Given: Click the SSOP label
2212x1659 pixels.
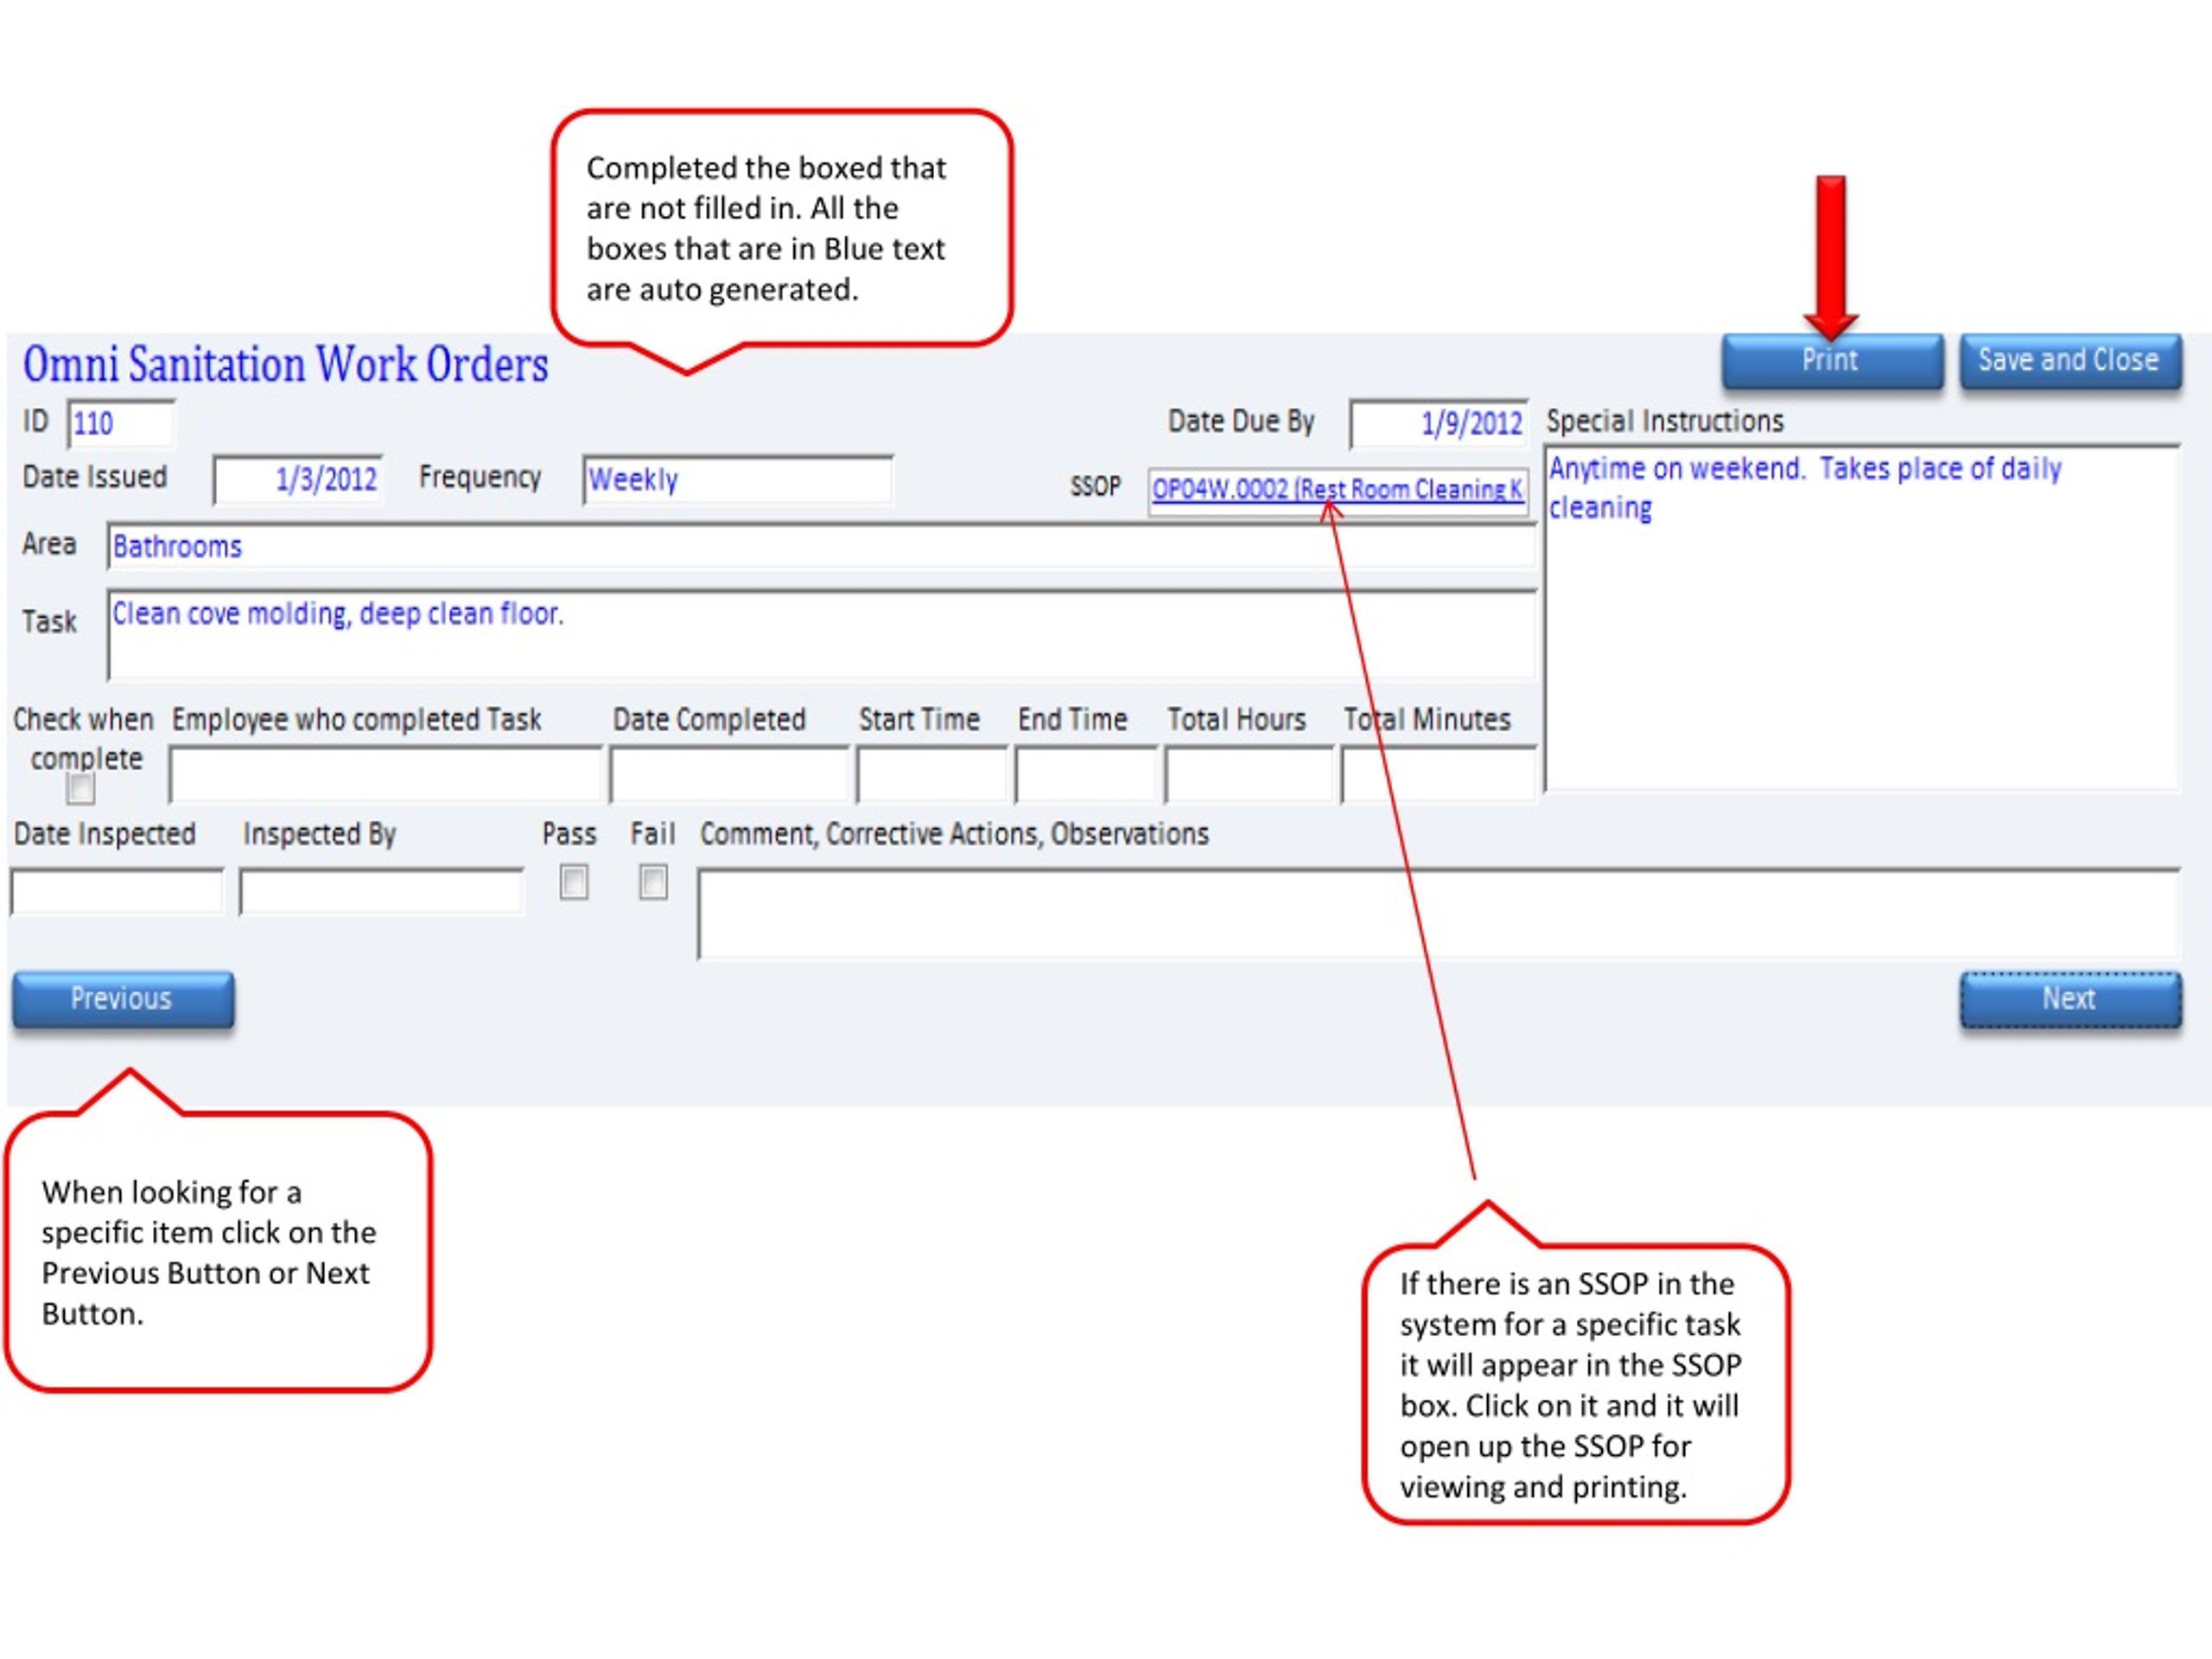Looking at the screenshot, I should tap(1095, 487).
